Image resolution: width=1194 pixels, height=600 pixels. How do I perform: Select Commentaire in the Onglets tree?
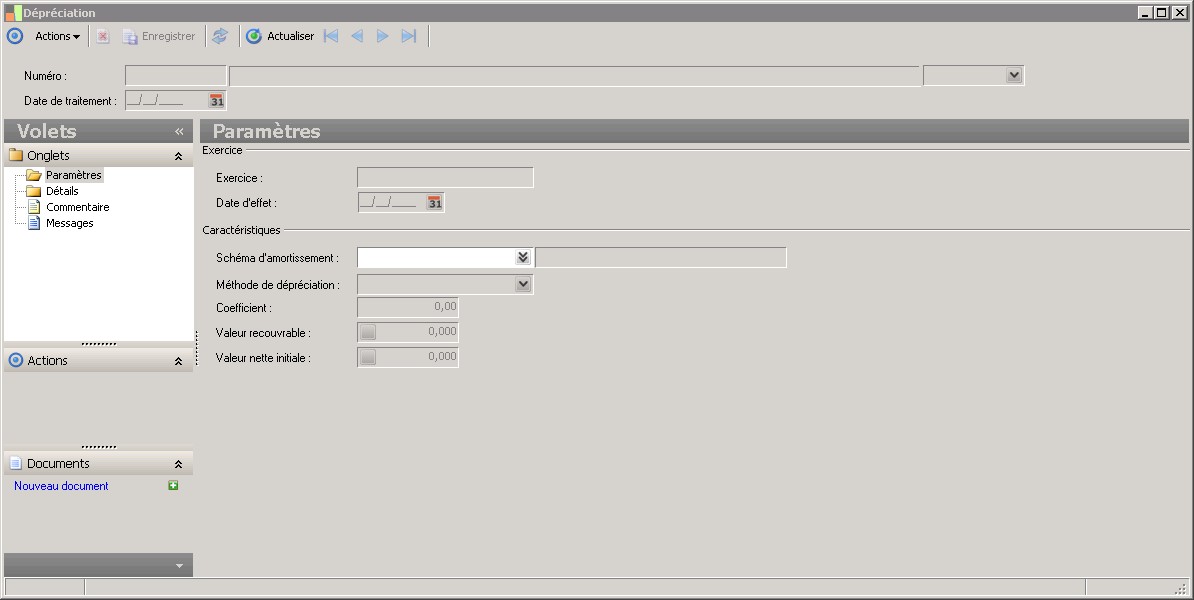point(78,207)
